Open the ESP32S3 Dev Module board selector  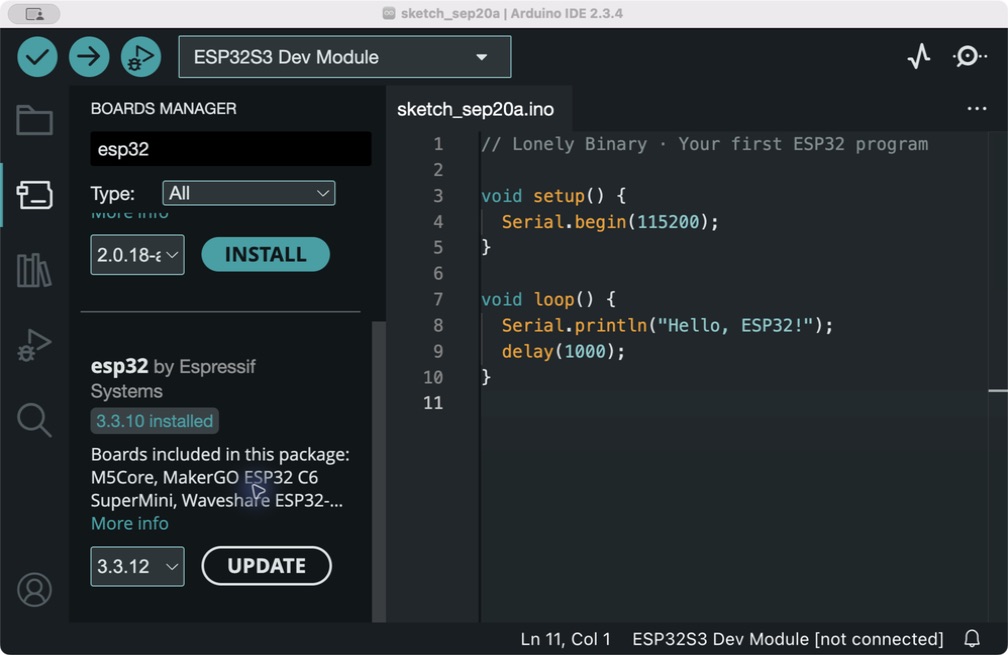[345, 57]
